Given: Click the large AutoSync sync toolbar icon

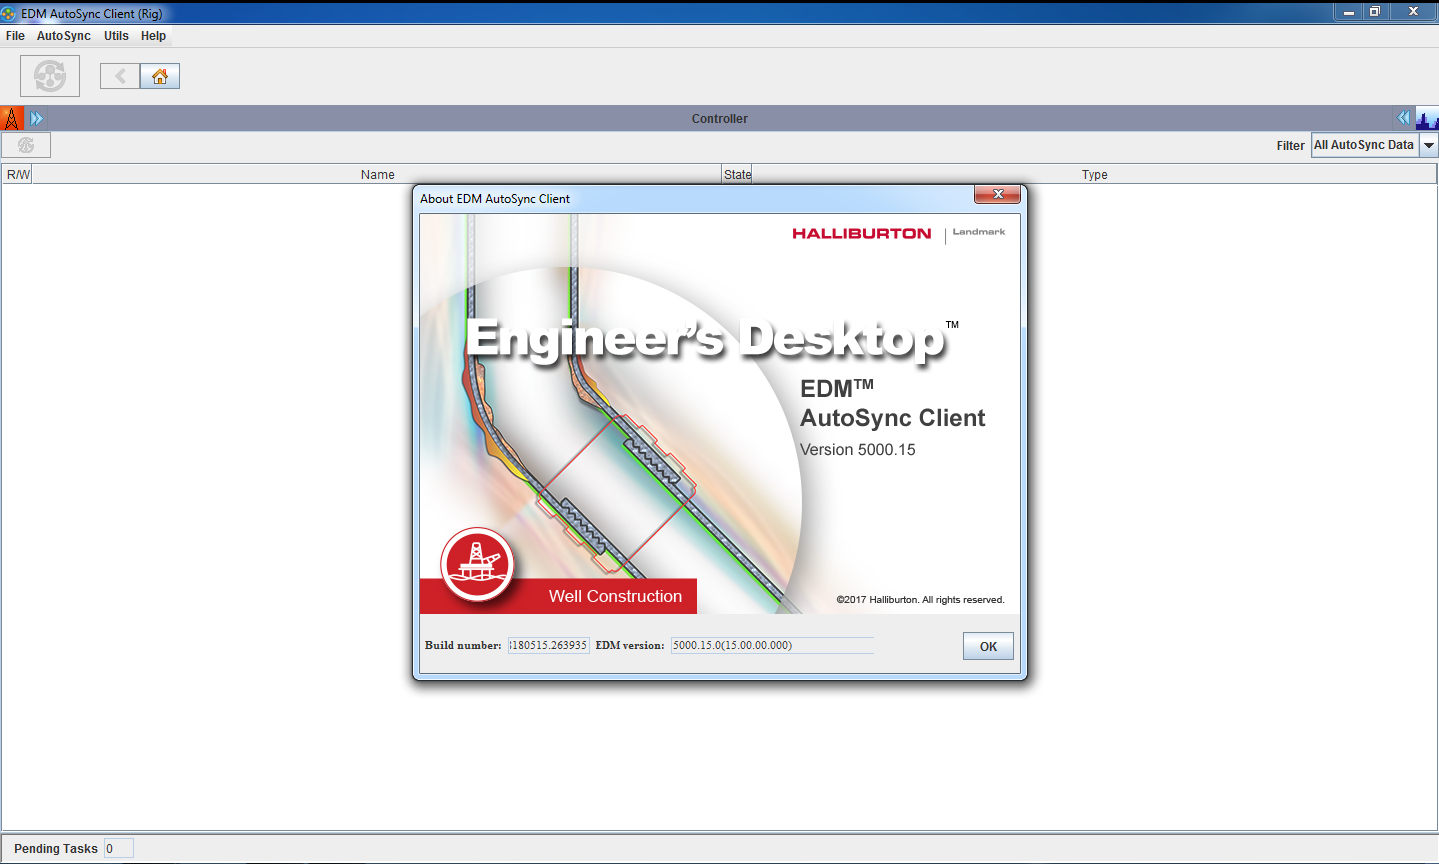Looking at the screenshot, I should pos(50,76).
